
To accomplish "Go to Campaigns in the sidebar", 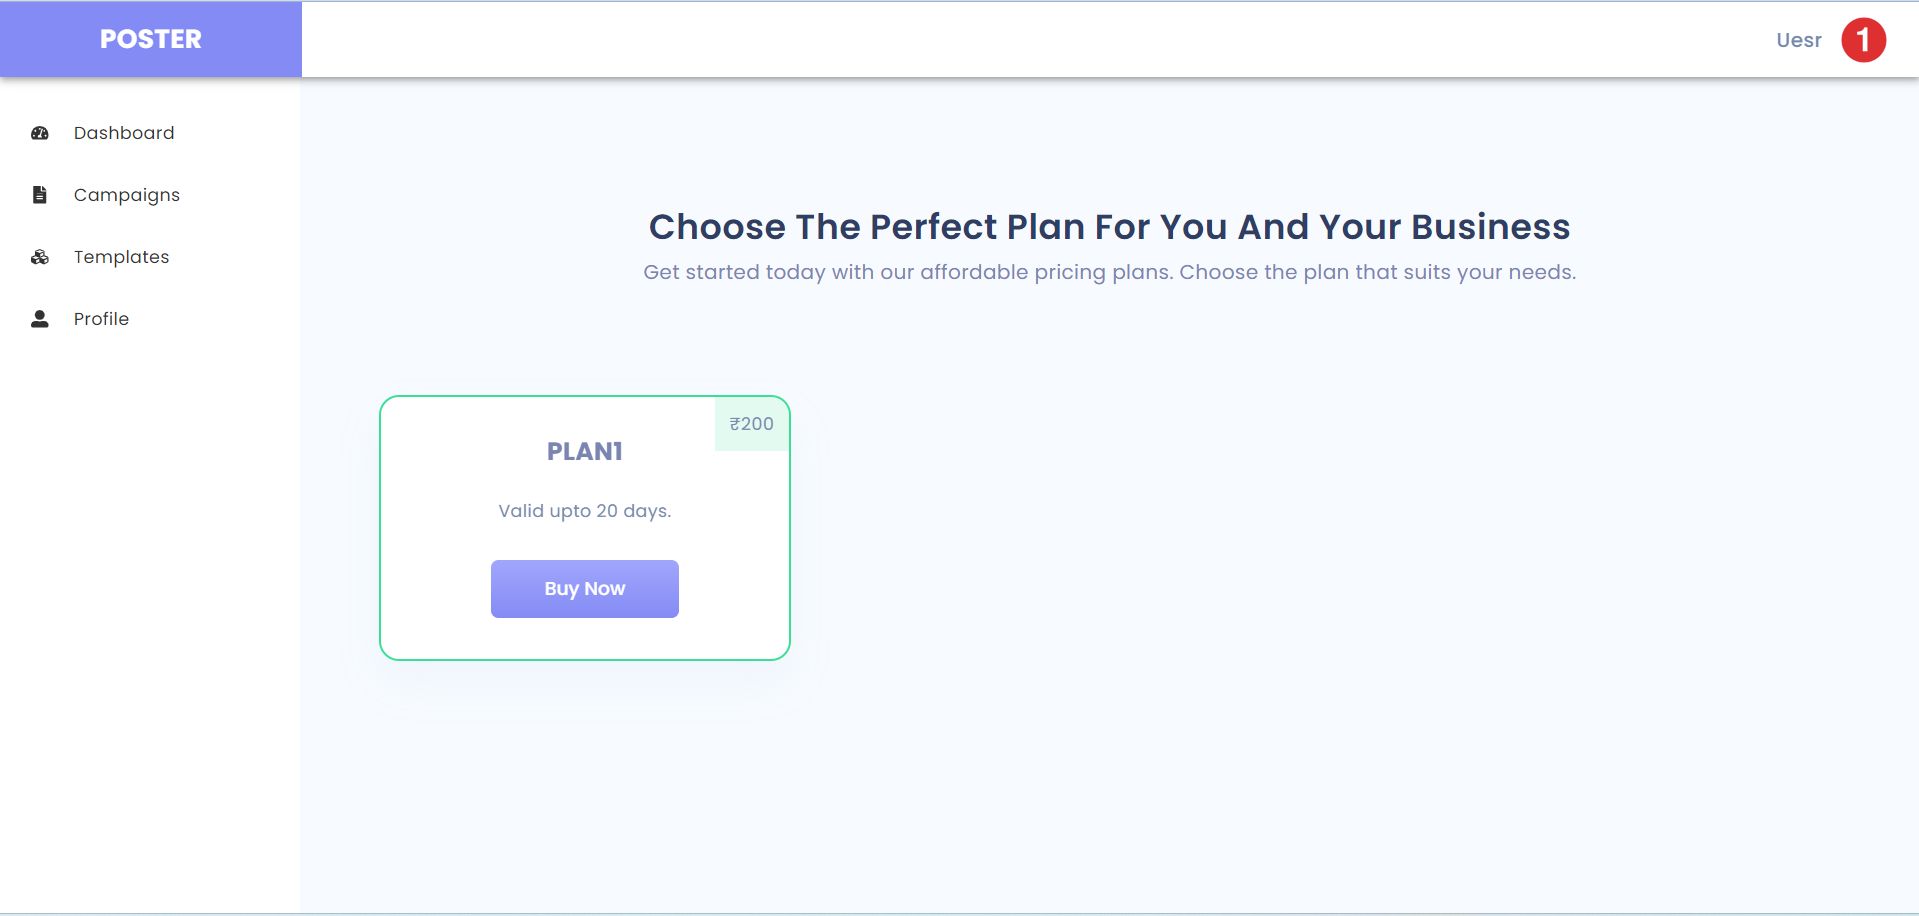I will click(127, 195).
